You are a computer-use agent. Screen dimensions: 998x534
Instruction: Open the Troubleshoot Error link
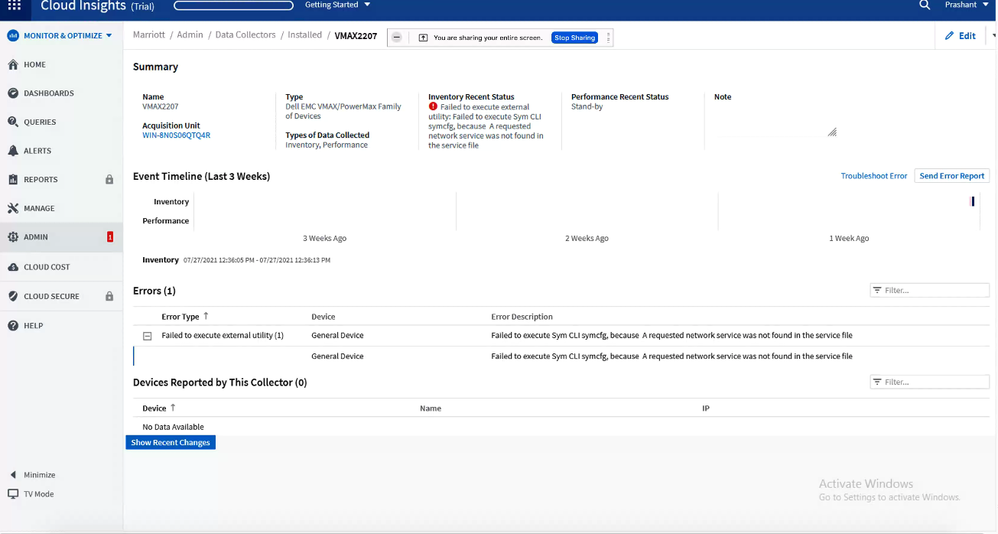click(873, 176)
